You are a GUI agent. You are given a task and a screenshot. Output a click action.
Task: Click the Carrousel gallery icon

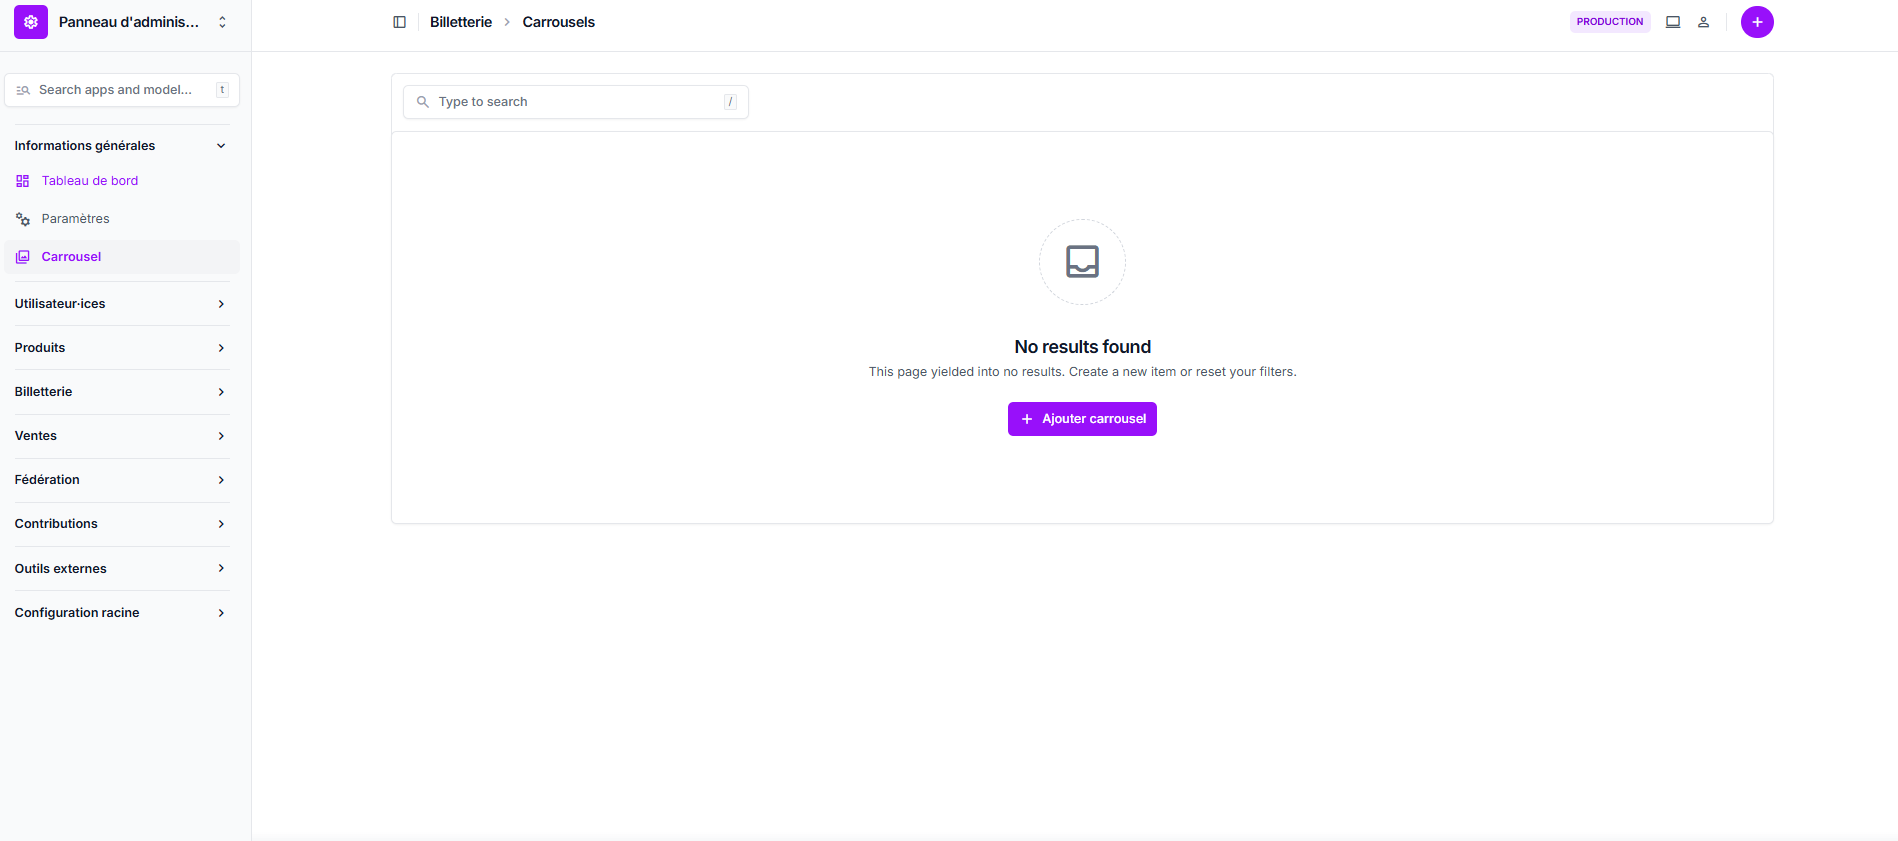[23, 257]
